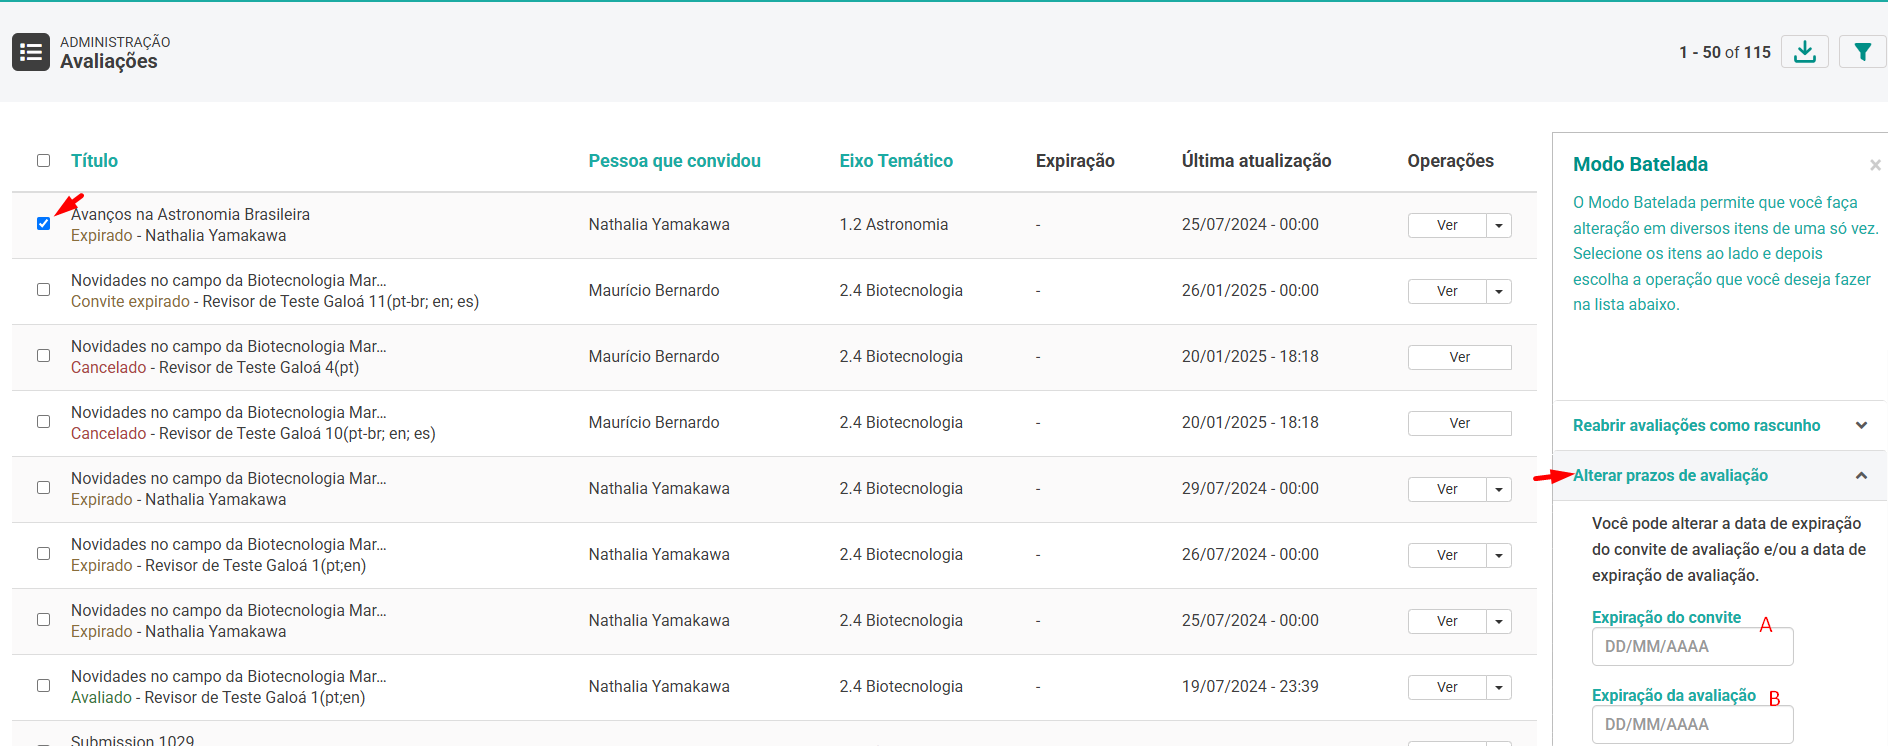Screen dimensions: 1888x746
Task: Click the date 19/07/2024 - 23:39
Action: [x=1250, y=686]
